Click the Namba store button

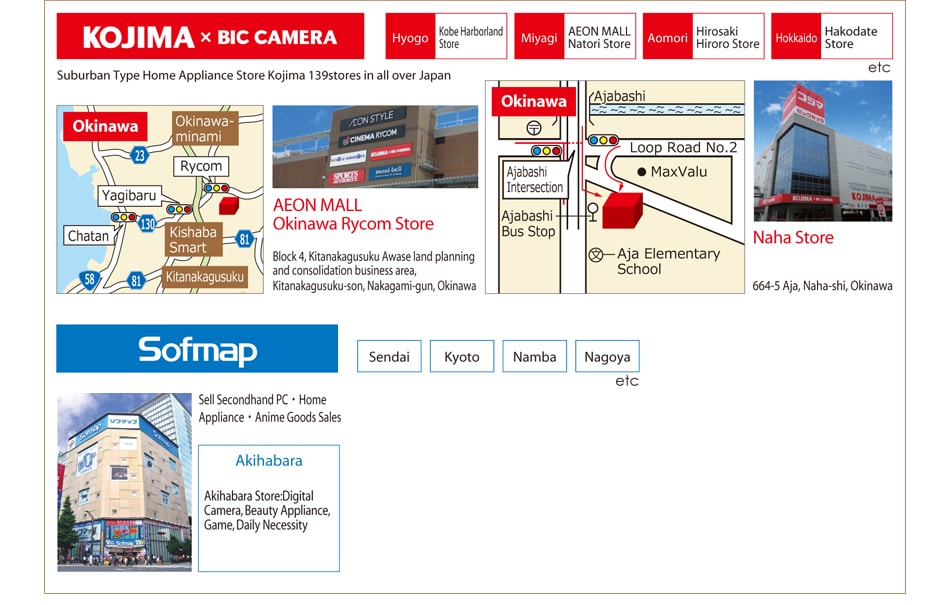point(534,357)
